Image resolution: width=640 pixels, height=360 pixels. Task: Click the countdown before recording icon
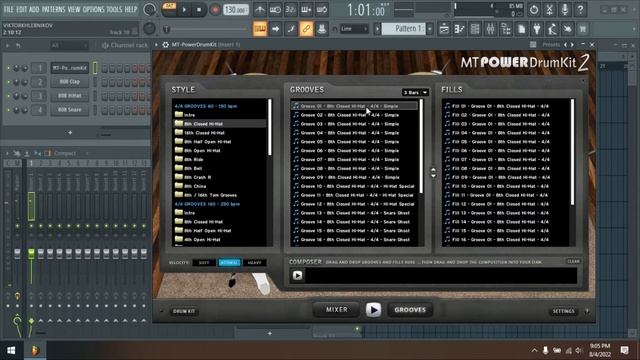291,9
